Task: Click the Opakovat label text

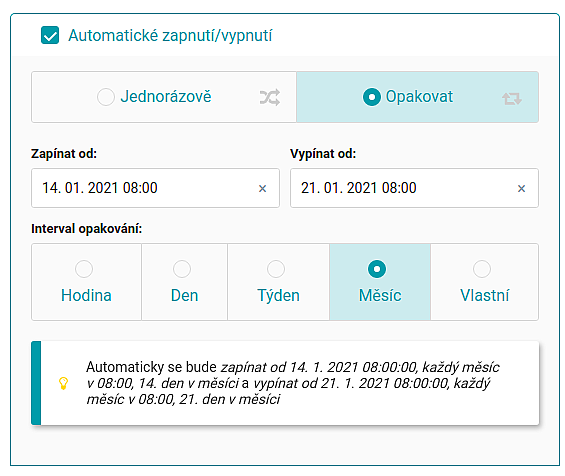Action: (419, 97)
